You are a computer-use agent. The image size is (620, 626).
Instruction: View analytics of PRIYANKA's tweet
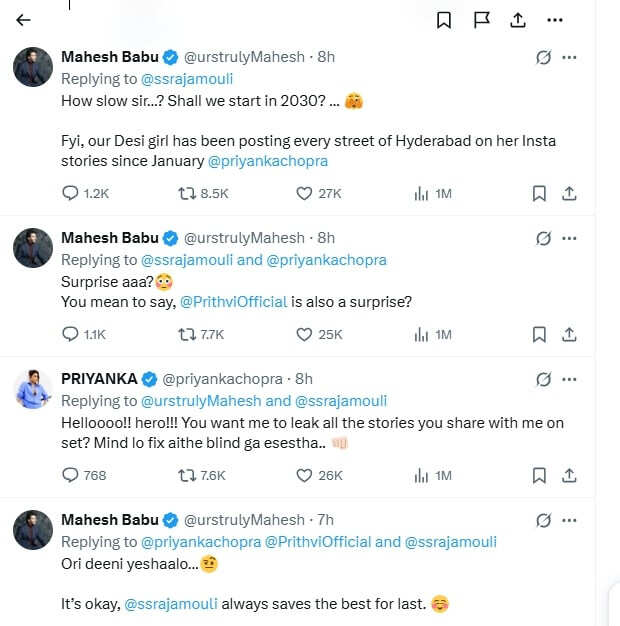tap(421, 475)
